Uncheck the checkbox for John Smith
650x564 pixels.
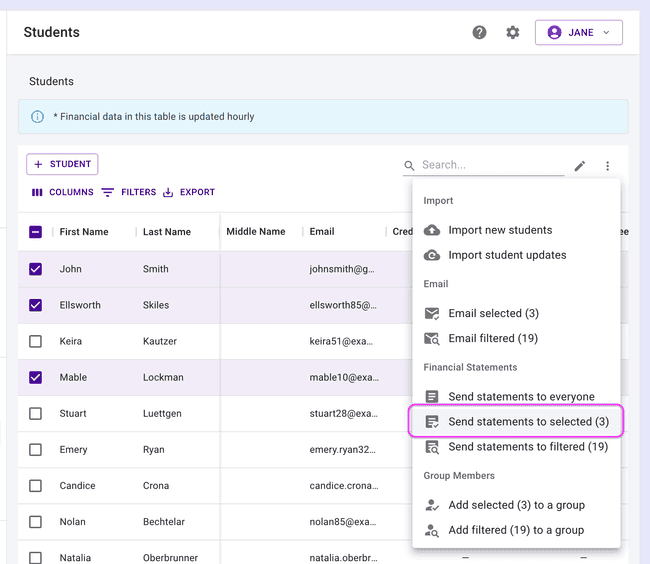[x=36, y=269]
